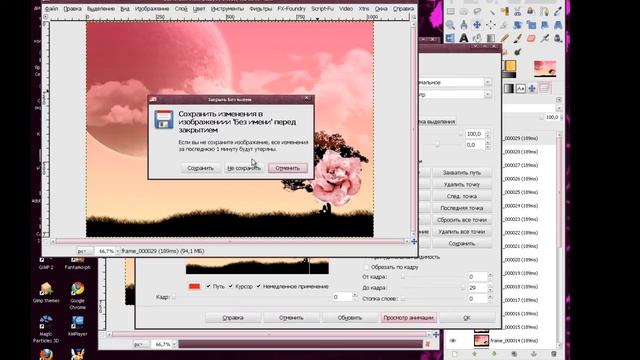Image resolution: width=640 pixels, height=360 pixels.
Task: Toggle Немедленное применение checkbox
Action: (x=258, y=286)
